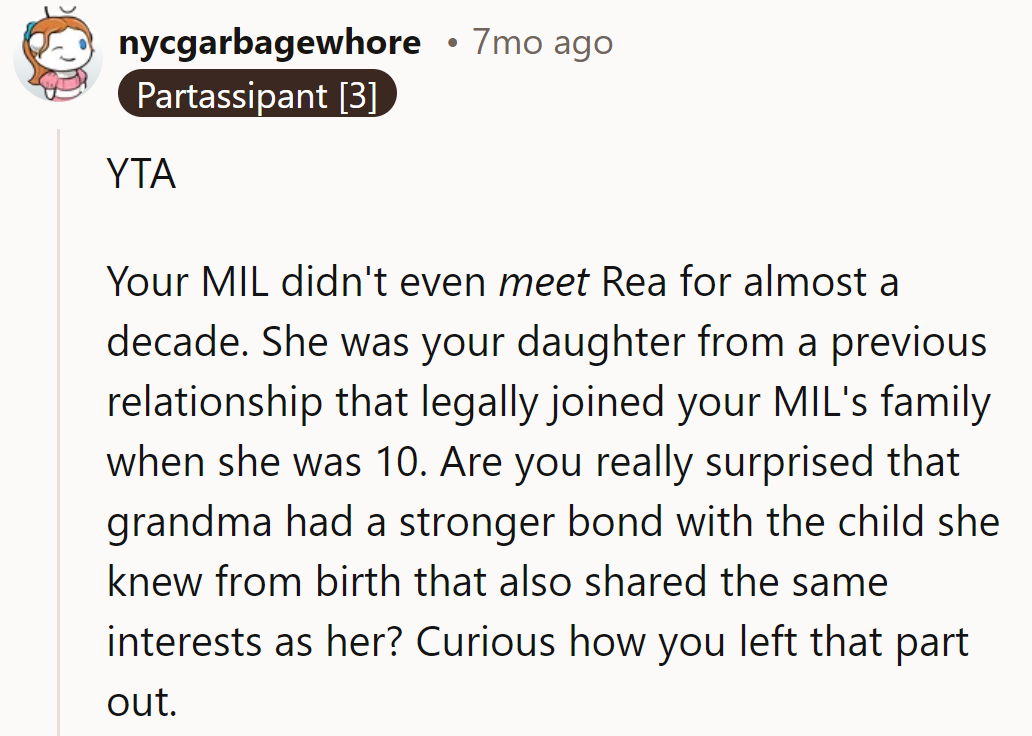1032x736 pixels.
Task: Click the final word "out." of the comment
Action: click(141, 702)
